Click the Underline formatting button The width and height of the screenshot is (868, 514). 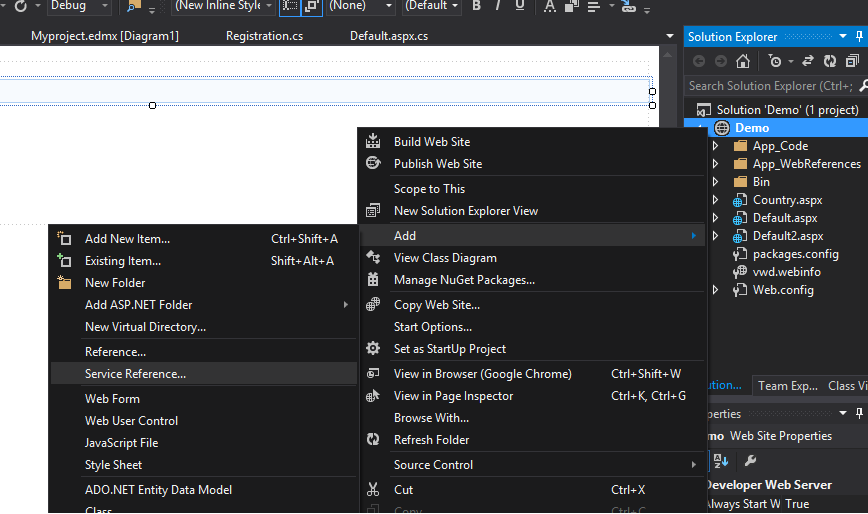pyautogui.click(x=519, y=6)
